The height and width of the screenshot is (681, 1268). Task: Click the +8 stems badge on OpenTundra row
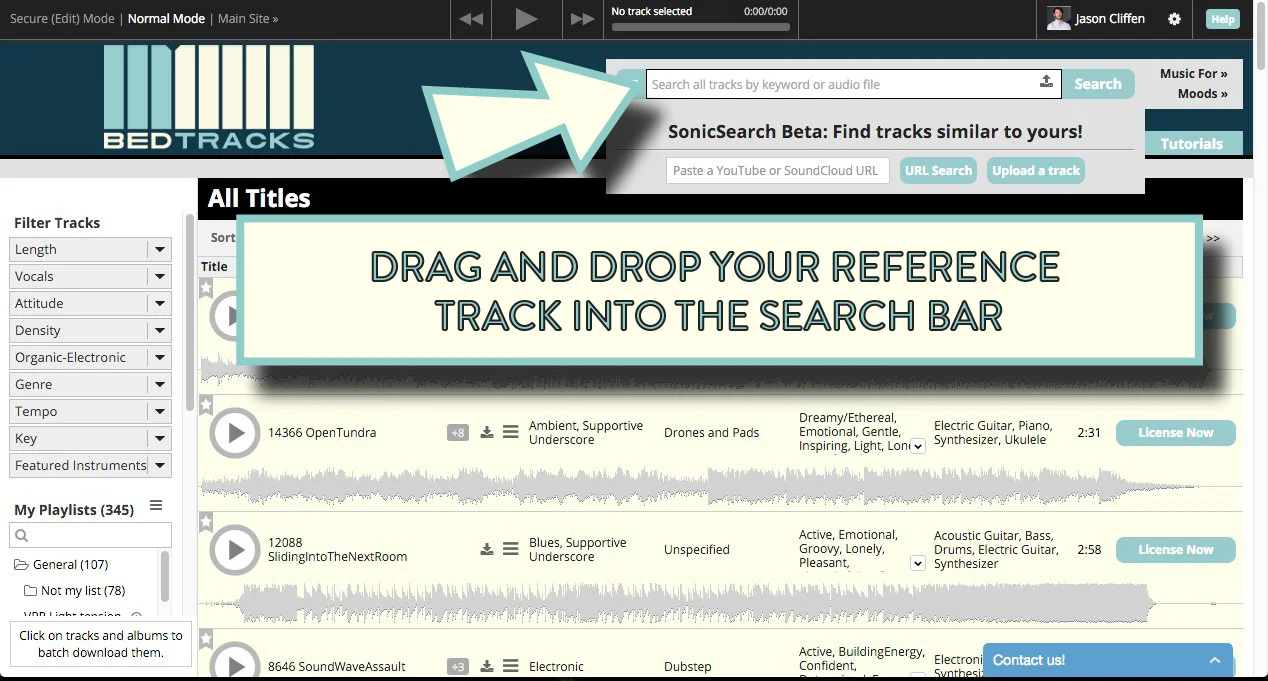pyautogui.click(x=457, y=432)
